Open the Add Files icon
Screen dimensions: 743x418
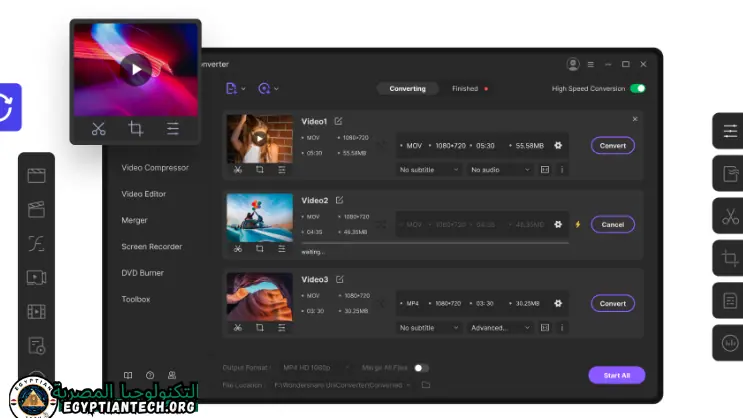(x=231, y=89)
